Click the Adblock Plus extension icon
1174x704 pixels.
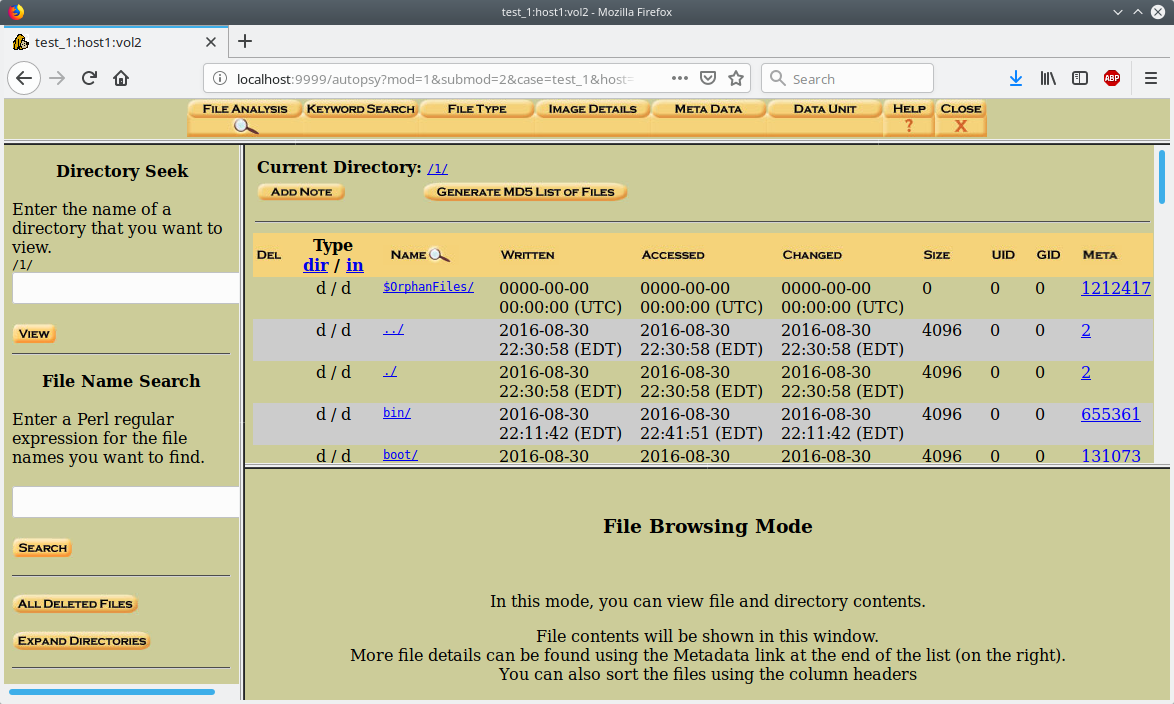click(1111, 79)
